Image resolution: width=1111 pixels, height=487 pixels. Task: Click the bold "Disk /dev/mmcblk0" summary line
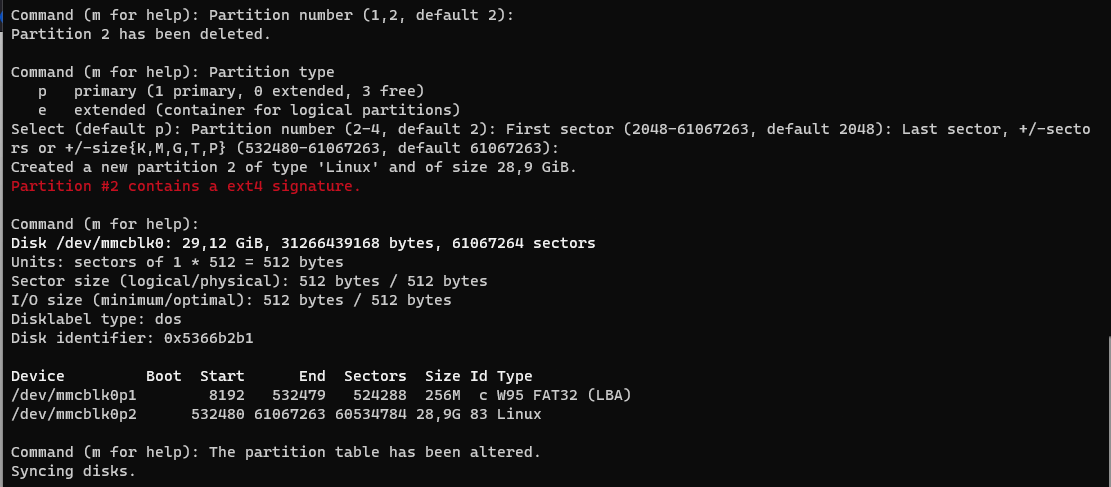pos(303,243)
